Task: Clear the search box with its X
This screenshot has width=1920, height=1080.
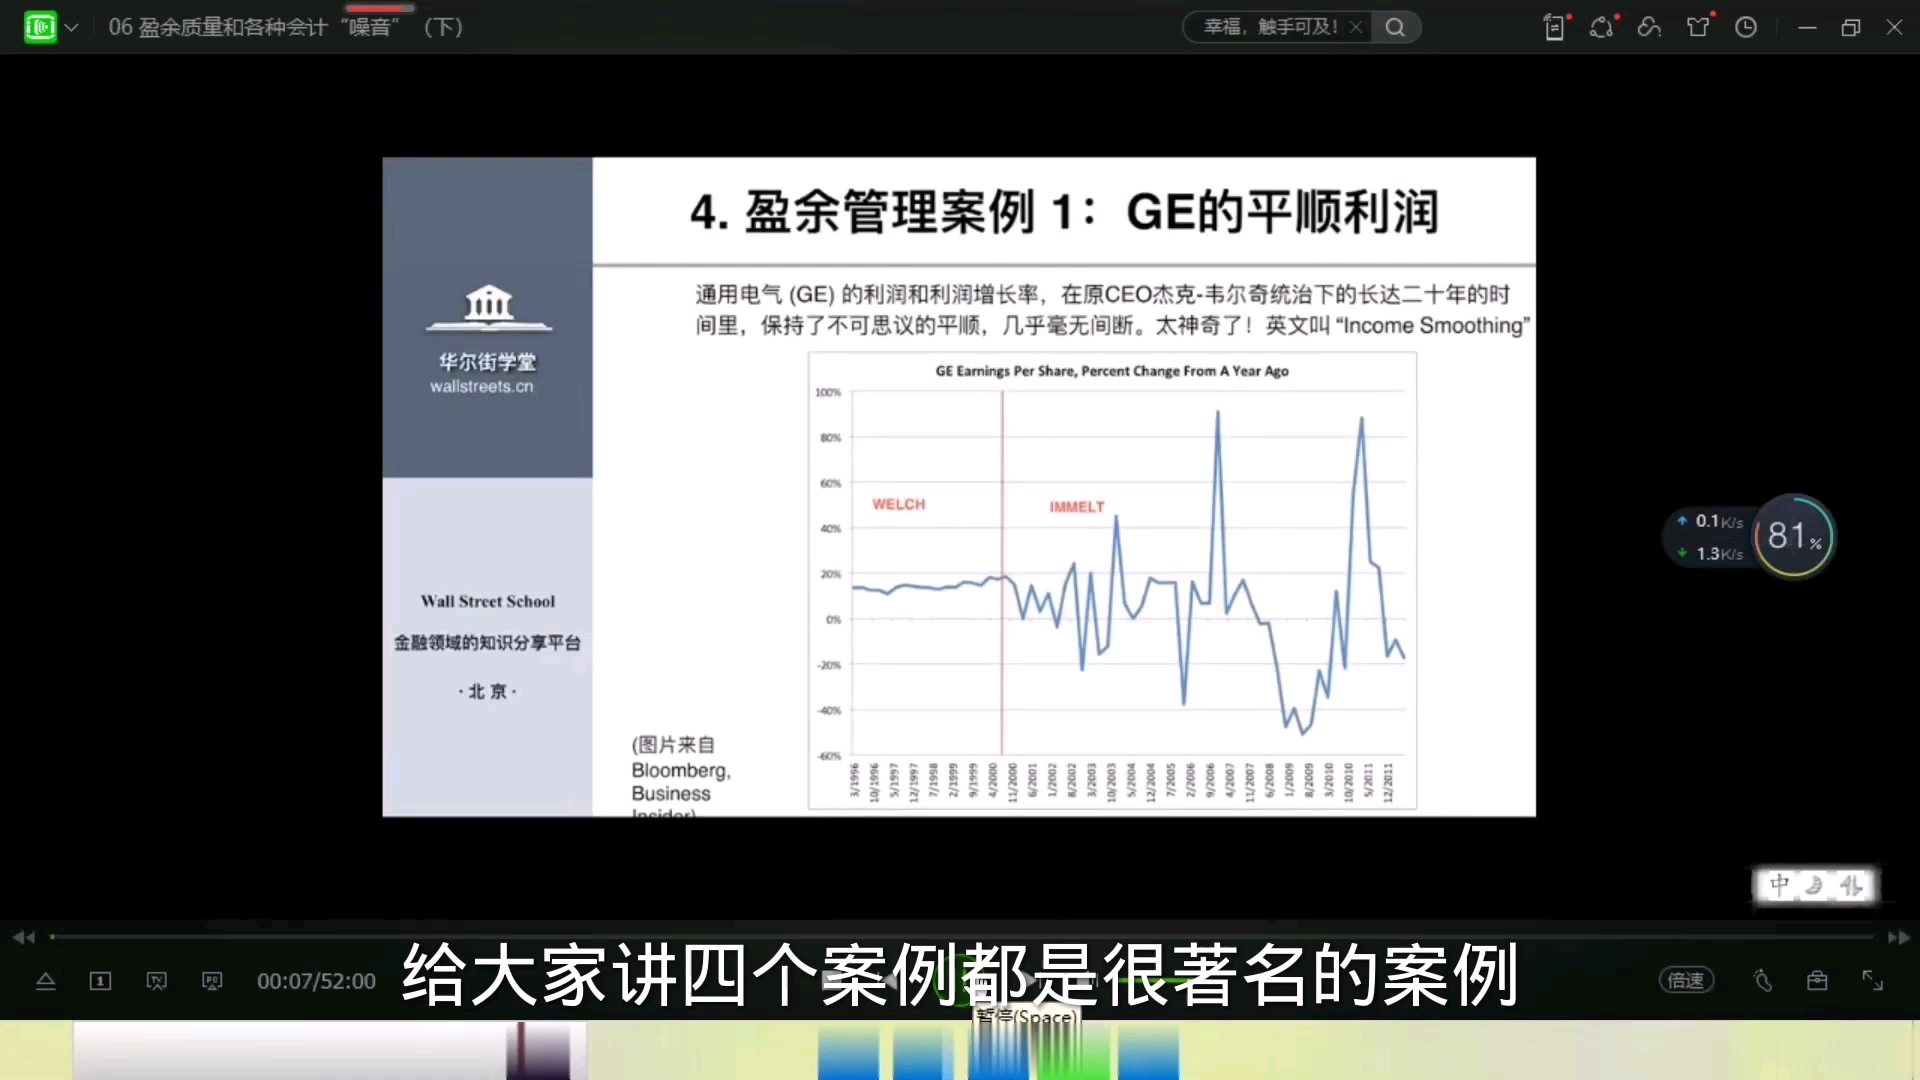Action: (x=1356, y=27)
